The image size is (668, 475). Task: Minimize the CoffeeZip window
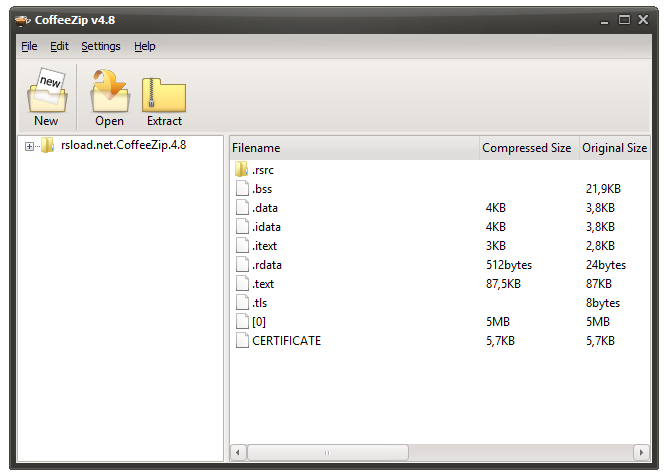pyautogui.click(x=604, y=21)
